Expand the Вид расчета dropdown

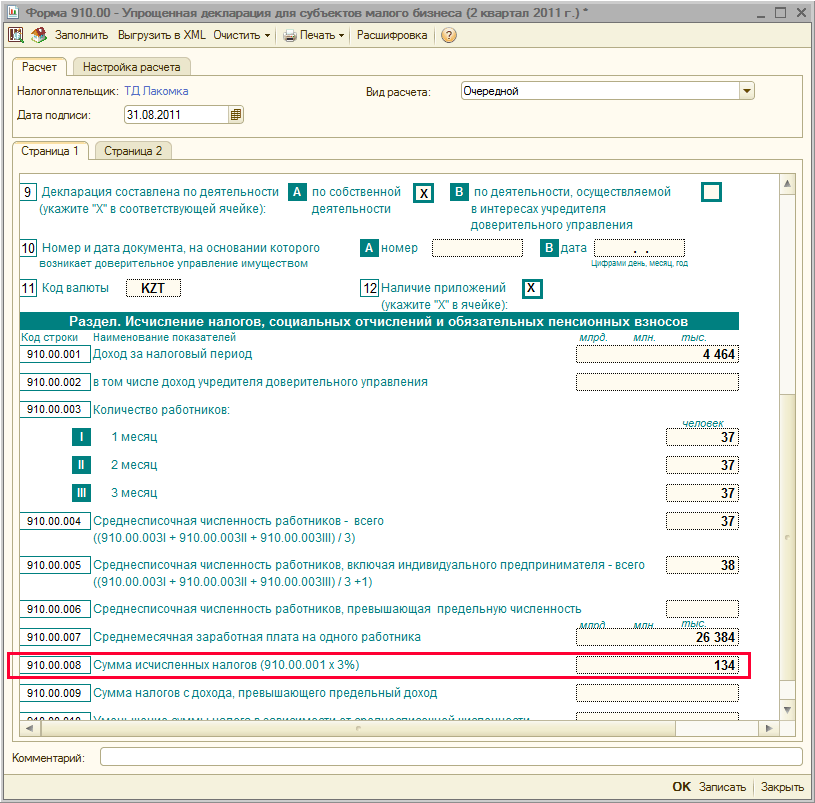tap(746, 91)
